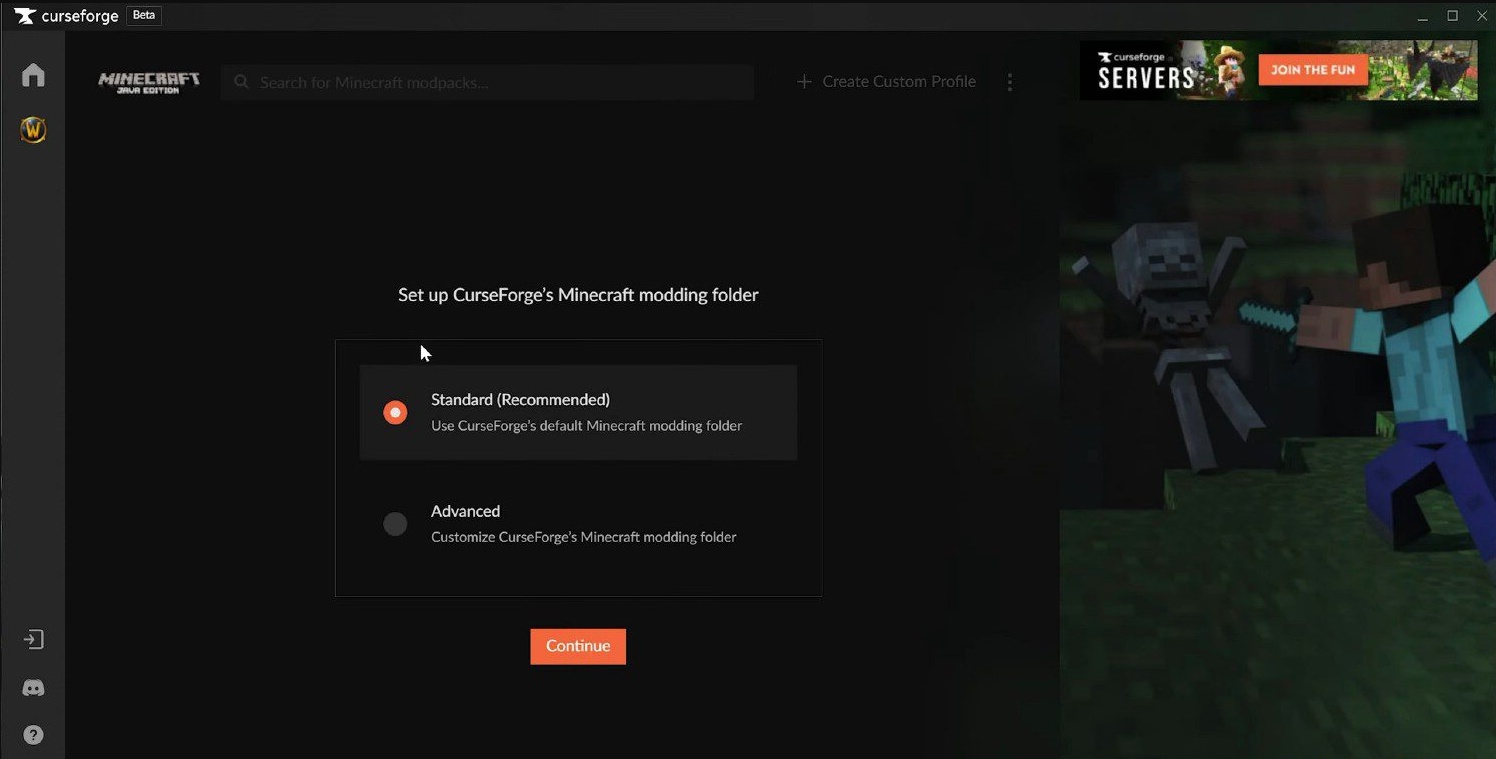This screenshot has width=1496, height=759.
Task: Click the Beta badge in title bar
Action: (x=144, y=16)
